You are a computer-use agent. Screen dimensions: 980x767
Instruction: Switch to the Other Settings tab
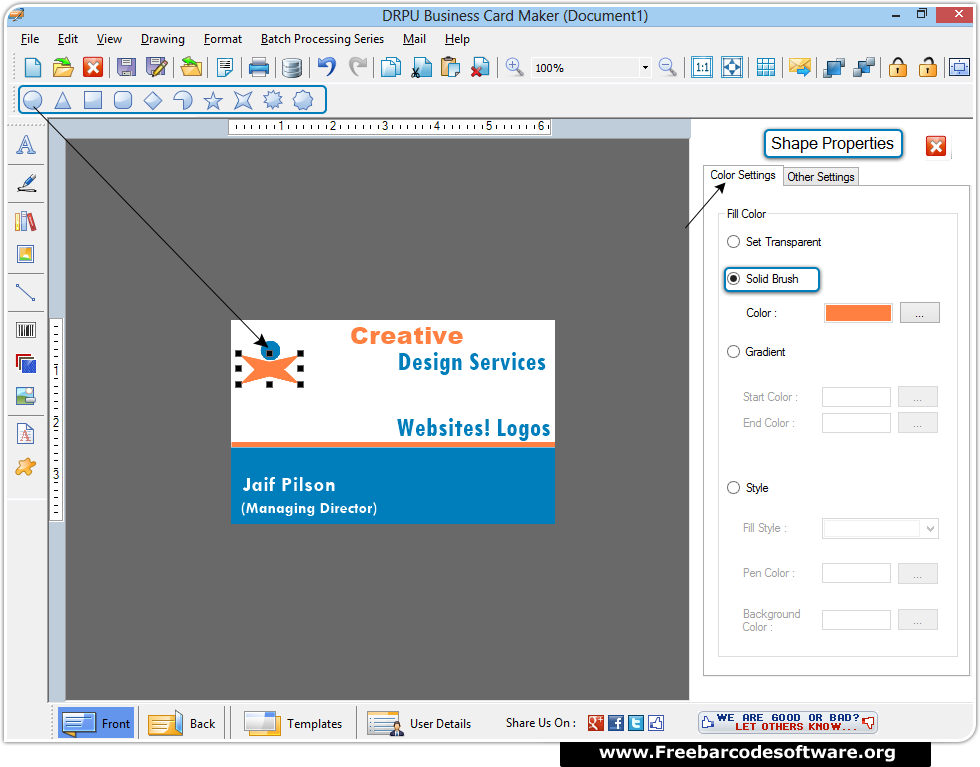tap(821, 177)
